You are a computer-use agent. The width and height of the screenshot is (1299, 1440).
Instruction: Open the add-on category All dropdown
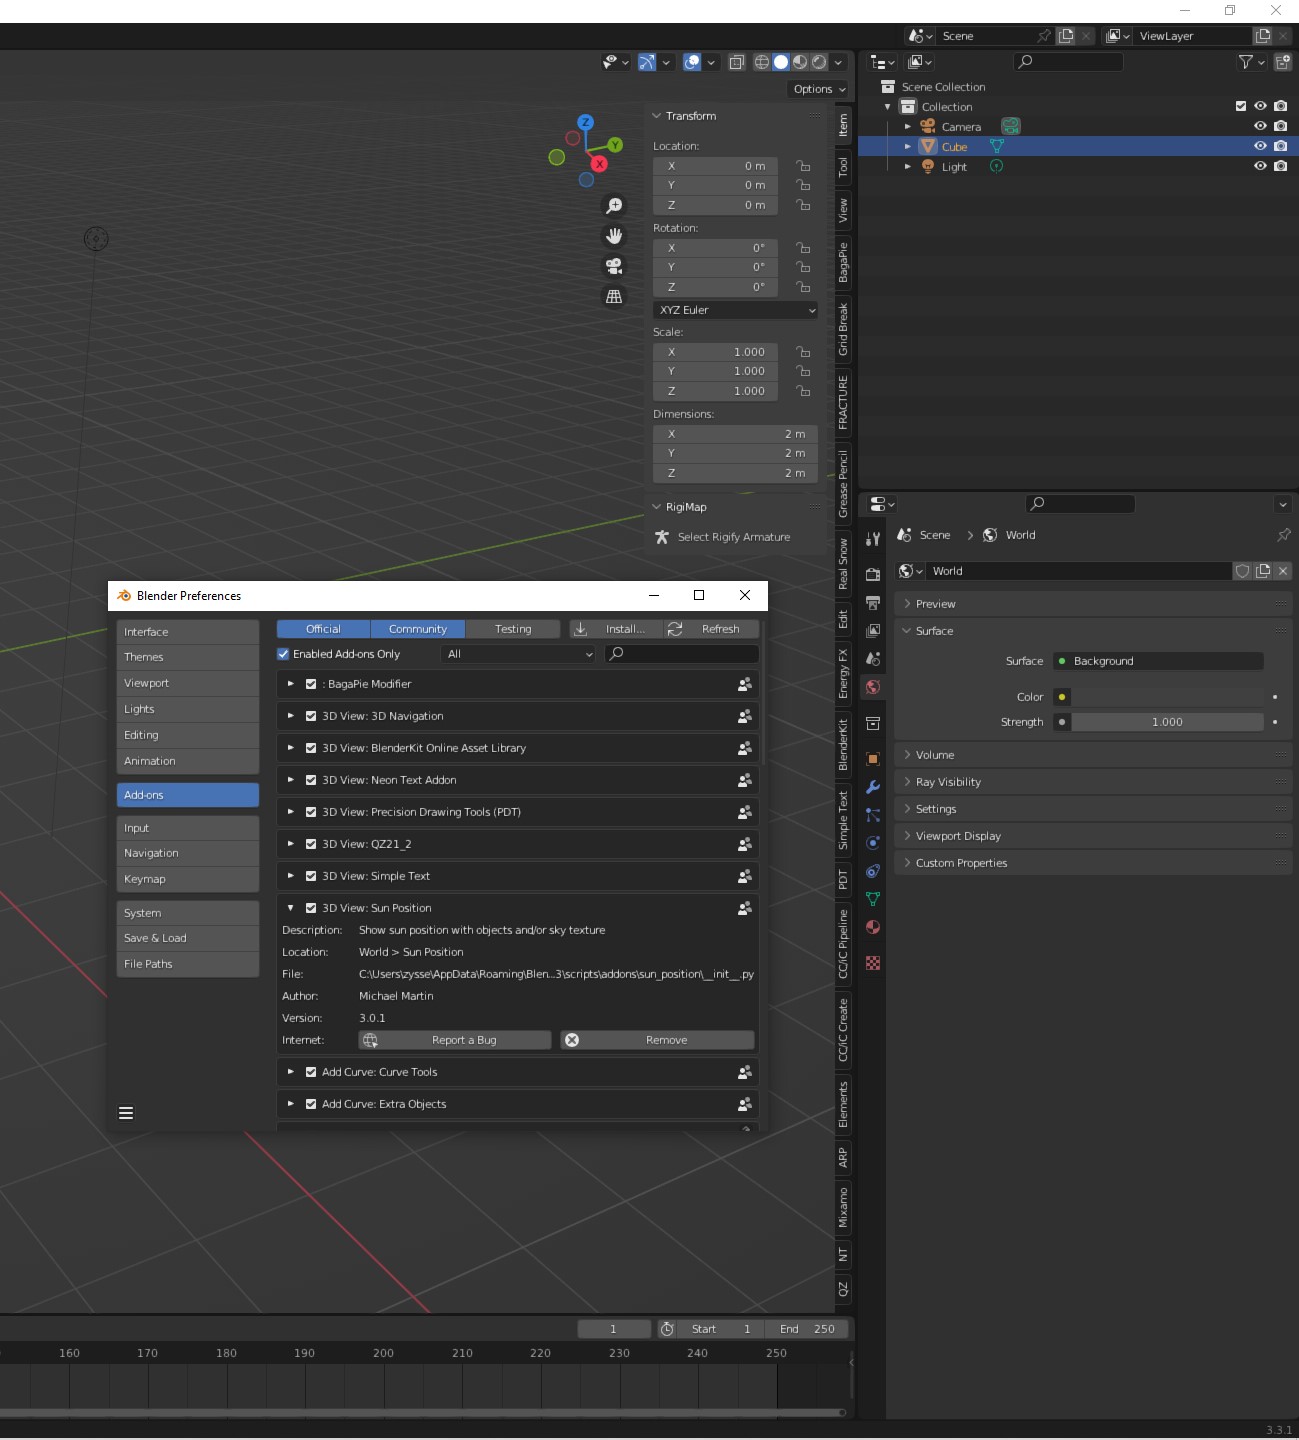pyautogui.click(x=518, y=654)
